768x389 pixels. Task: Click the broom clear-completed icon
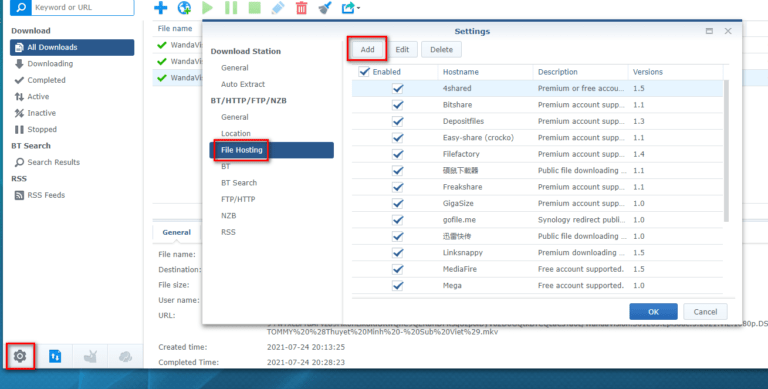[x=325, y=7]
